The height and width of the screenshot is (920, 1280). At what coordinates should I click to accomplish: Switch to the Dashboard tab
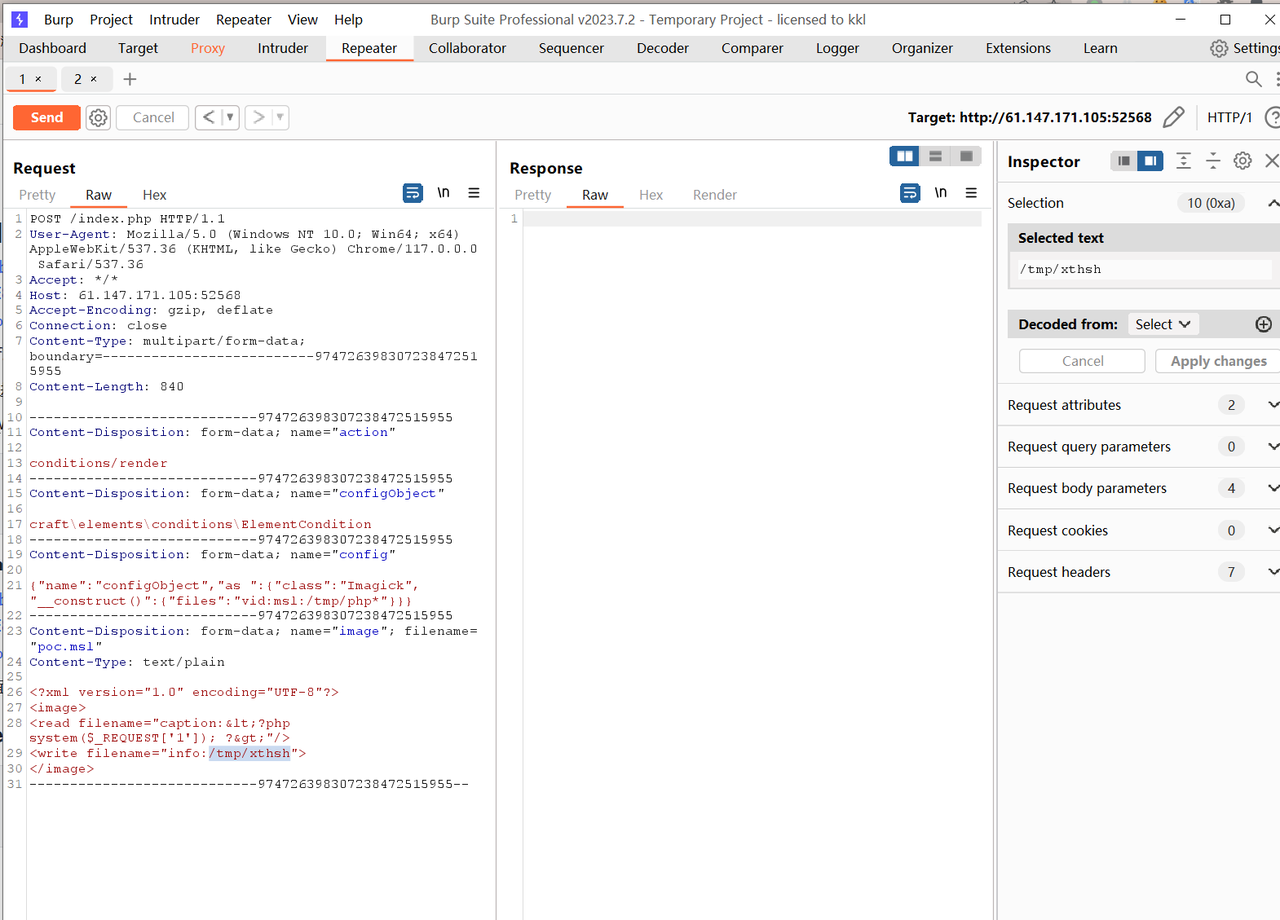coord(52,48)
